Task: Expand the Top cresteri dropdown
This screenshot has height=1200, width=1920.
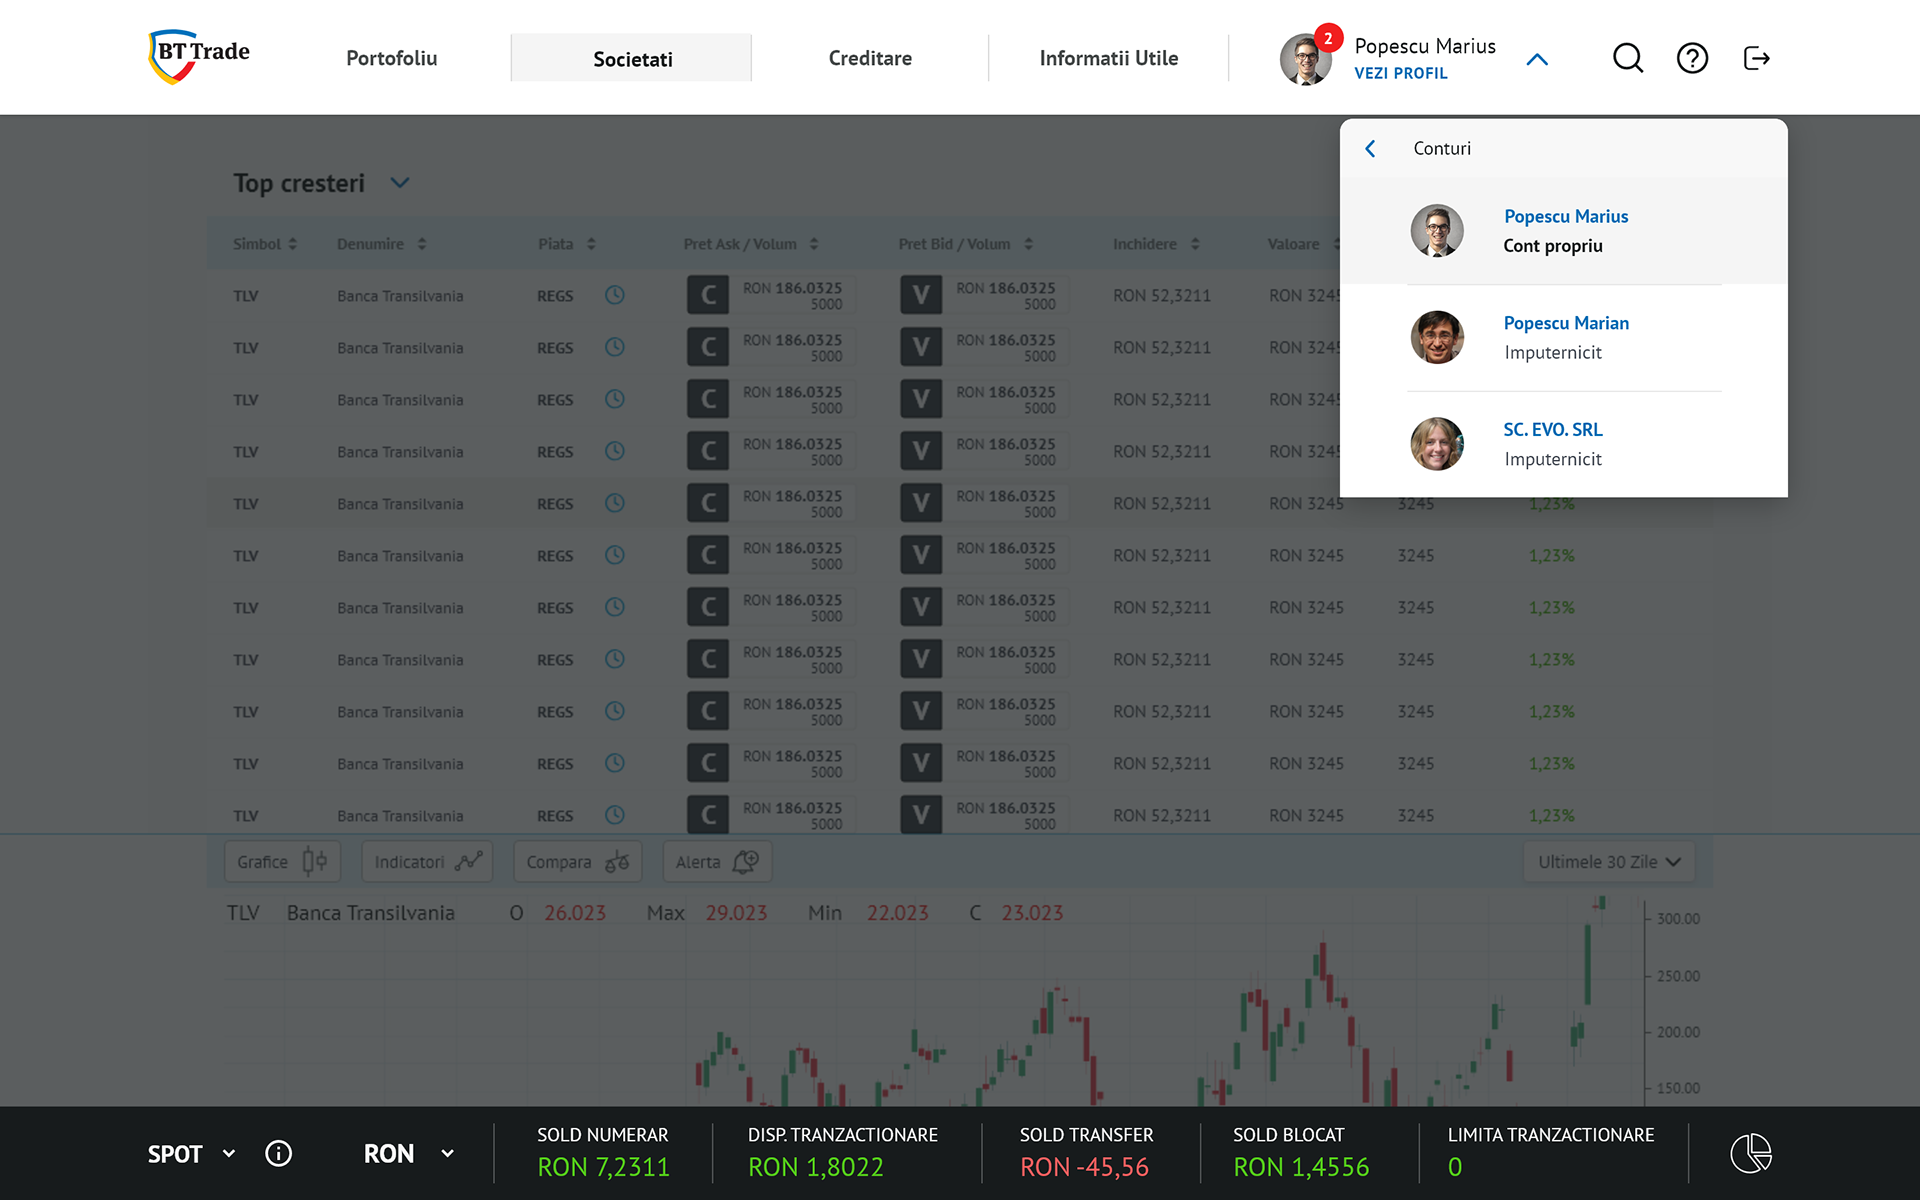Action: tap(400, 183)
